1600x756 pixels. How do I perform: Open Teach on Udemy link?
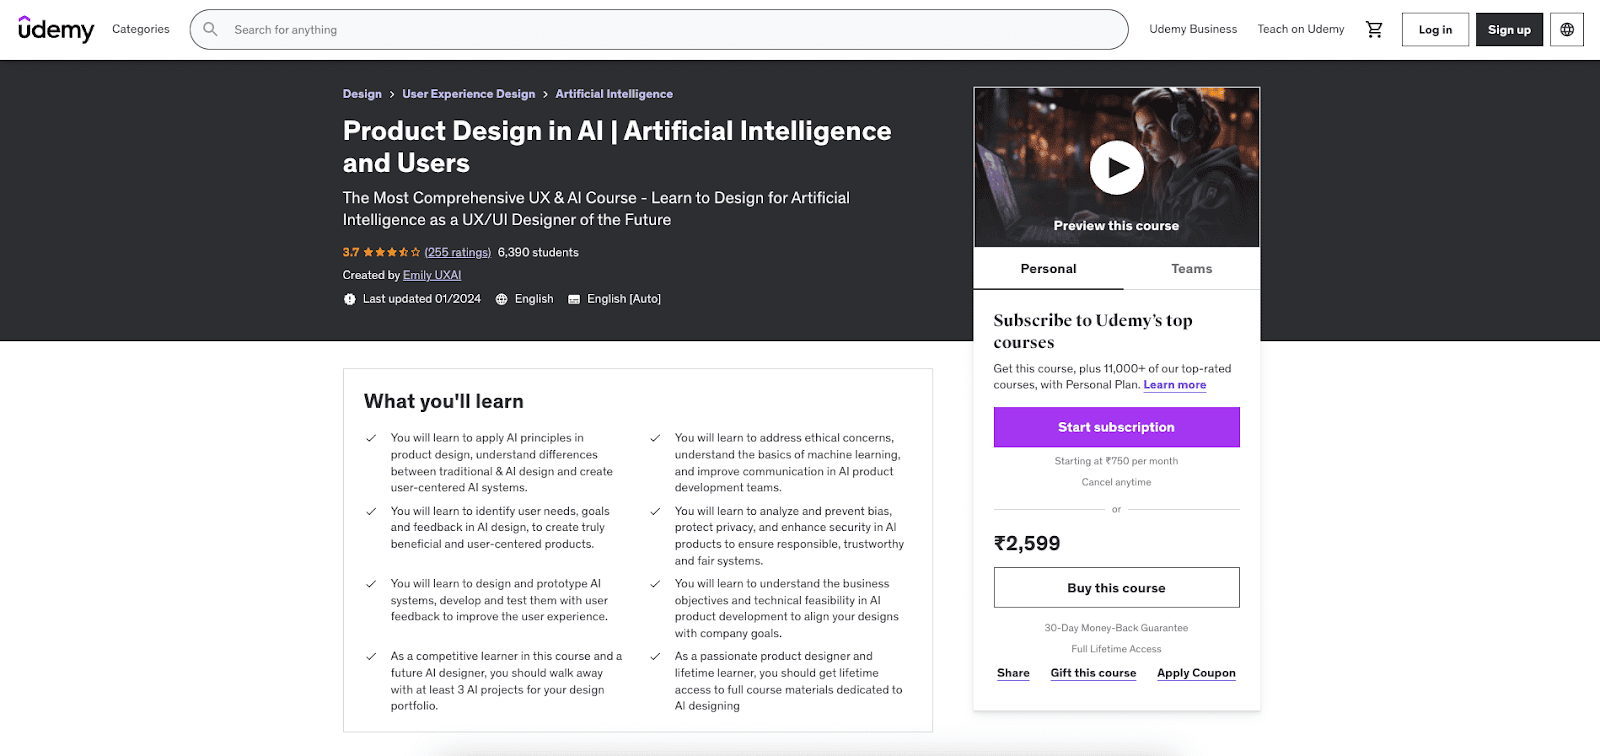click(1301, 30)
